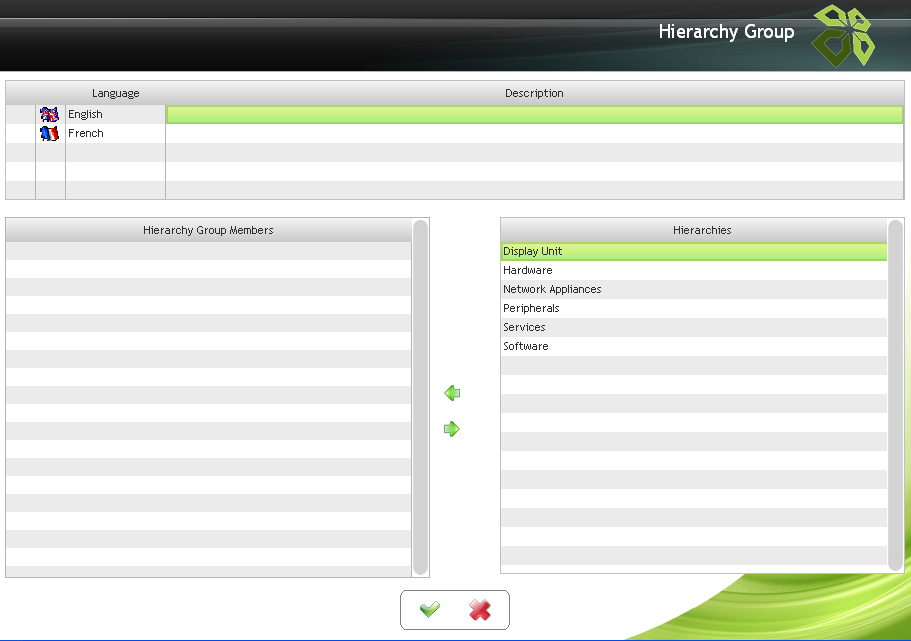Confirm with the green checkmark icon
This screenshot has height=641, width=911.
coord(430,610)
